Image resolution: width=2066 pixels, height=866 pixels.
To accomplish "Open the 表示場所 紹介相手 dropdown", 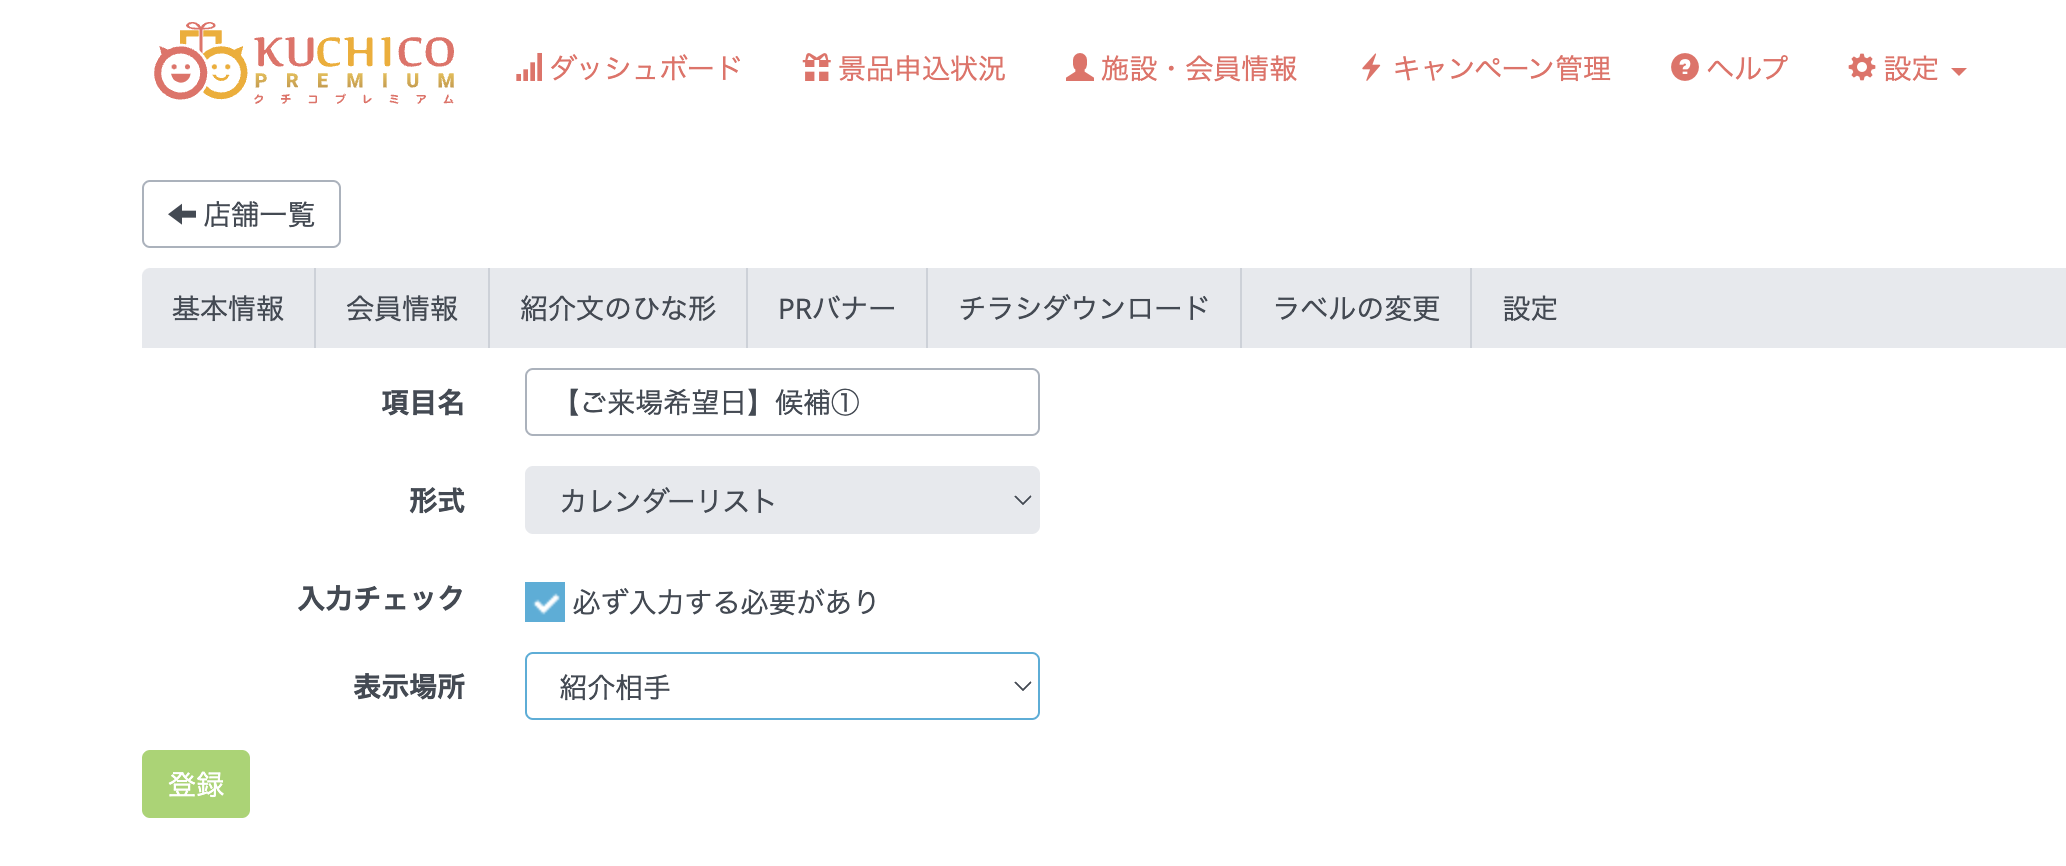I will [x=782, y=686].
